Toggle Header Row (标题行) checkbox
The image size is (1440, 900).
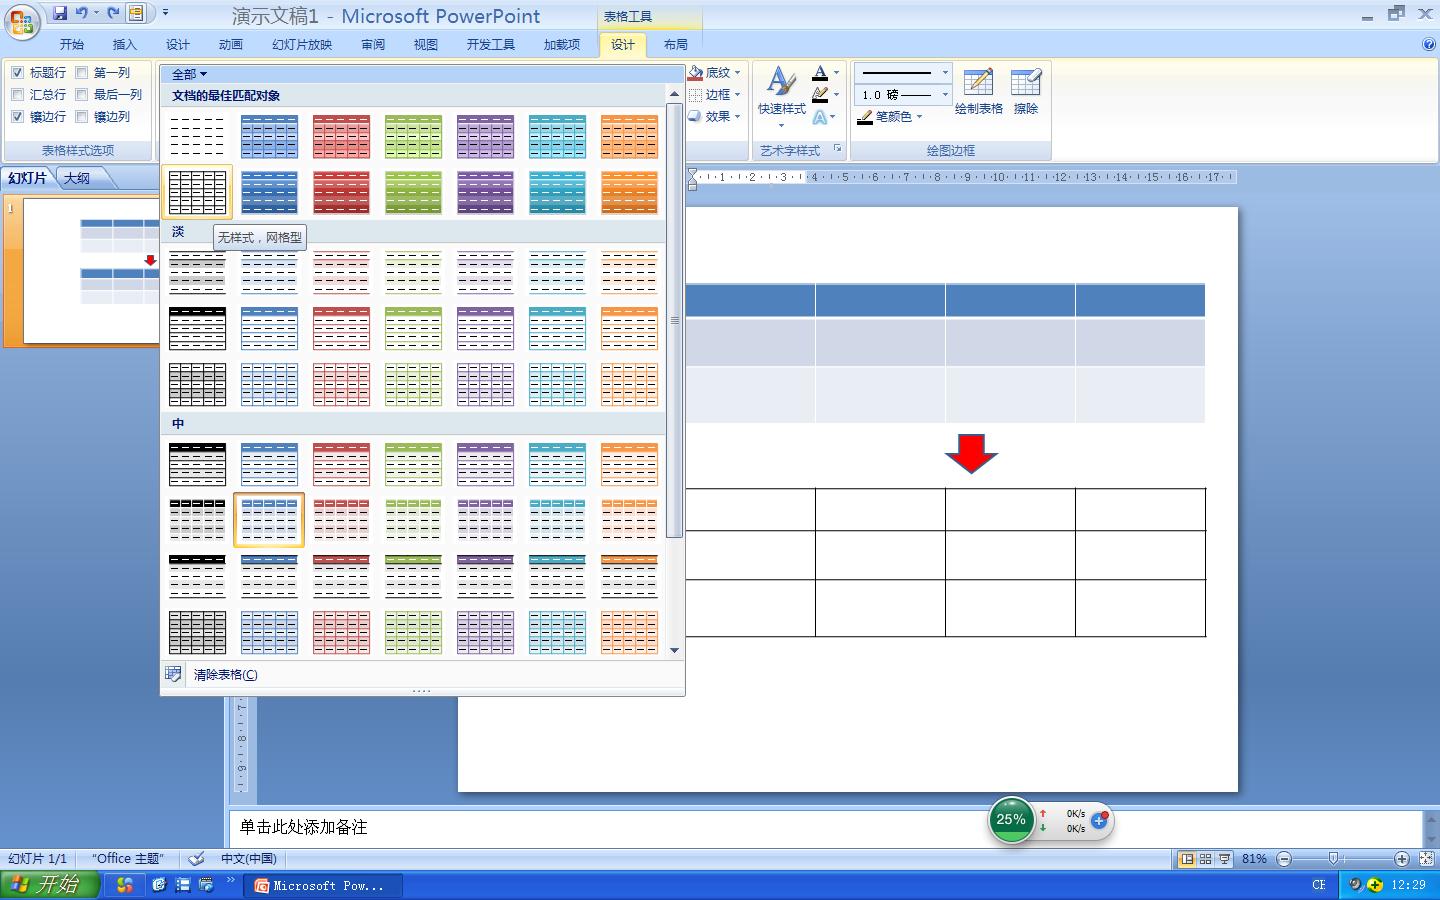tap(17, 73)
